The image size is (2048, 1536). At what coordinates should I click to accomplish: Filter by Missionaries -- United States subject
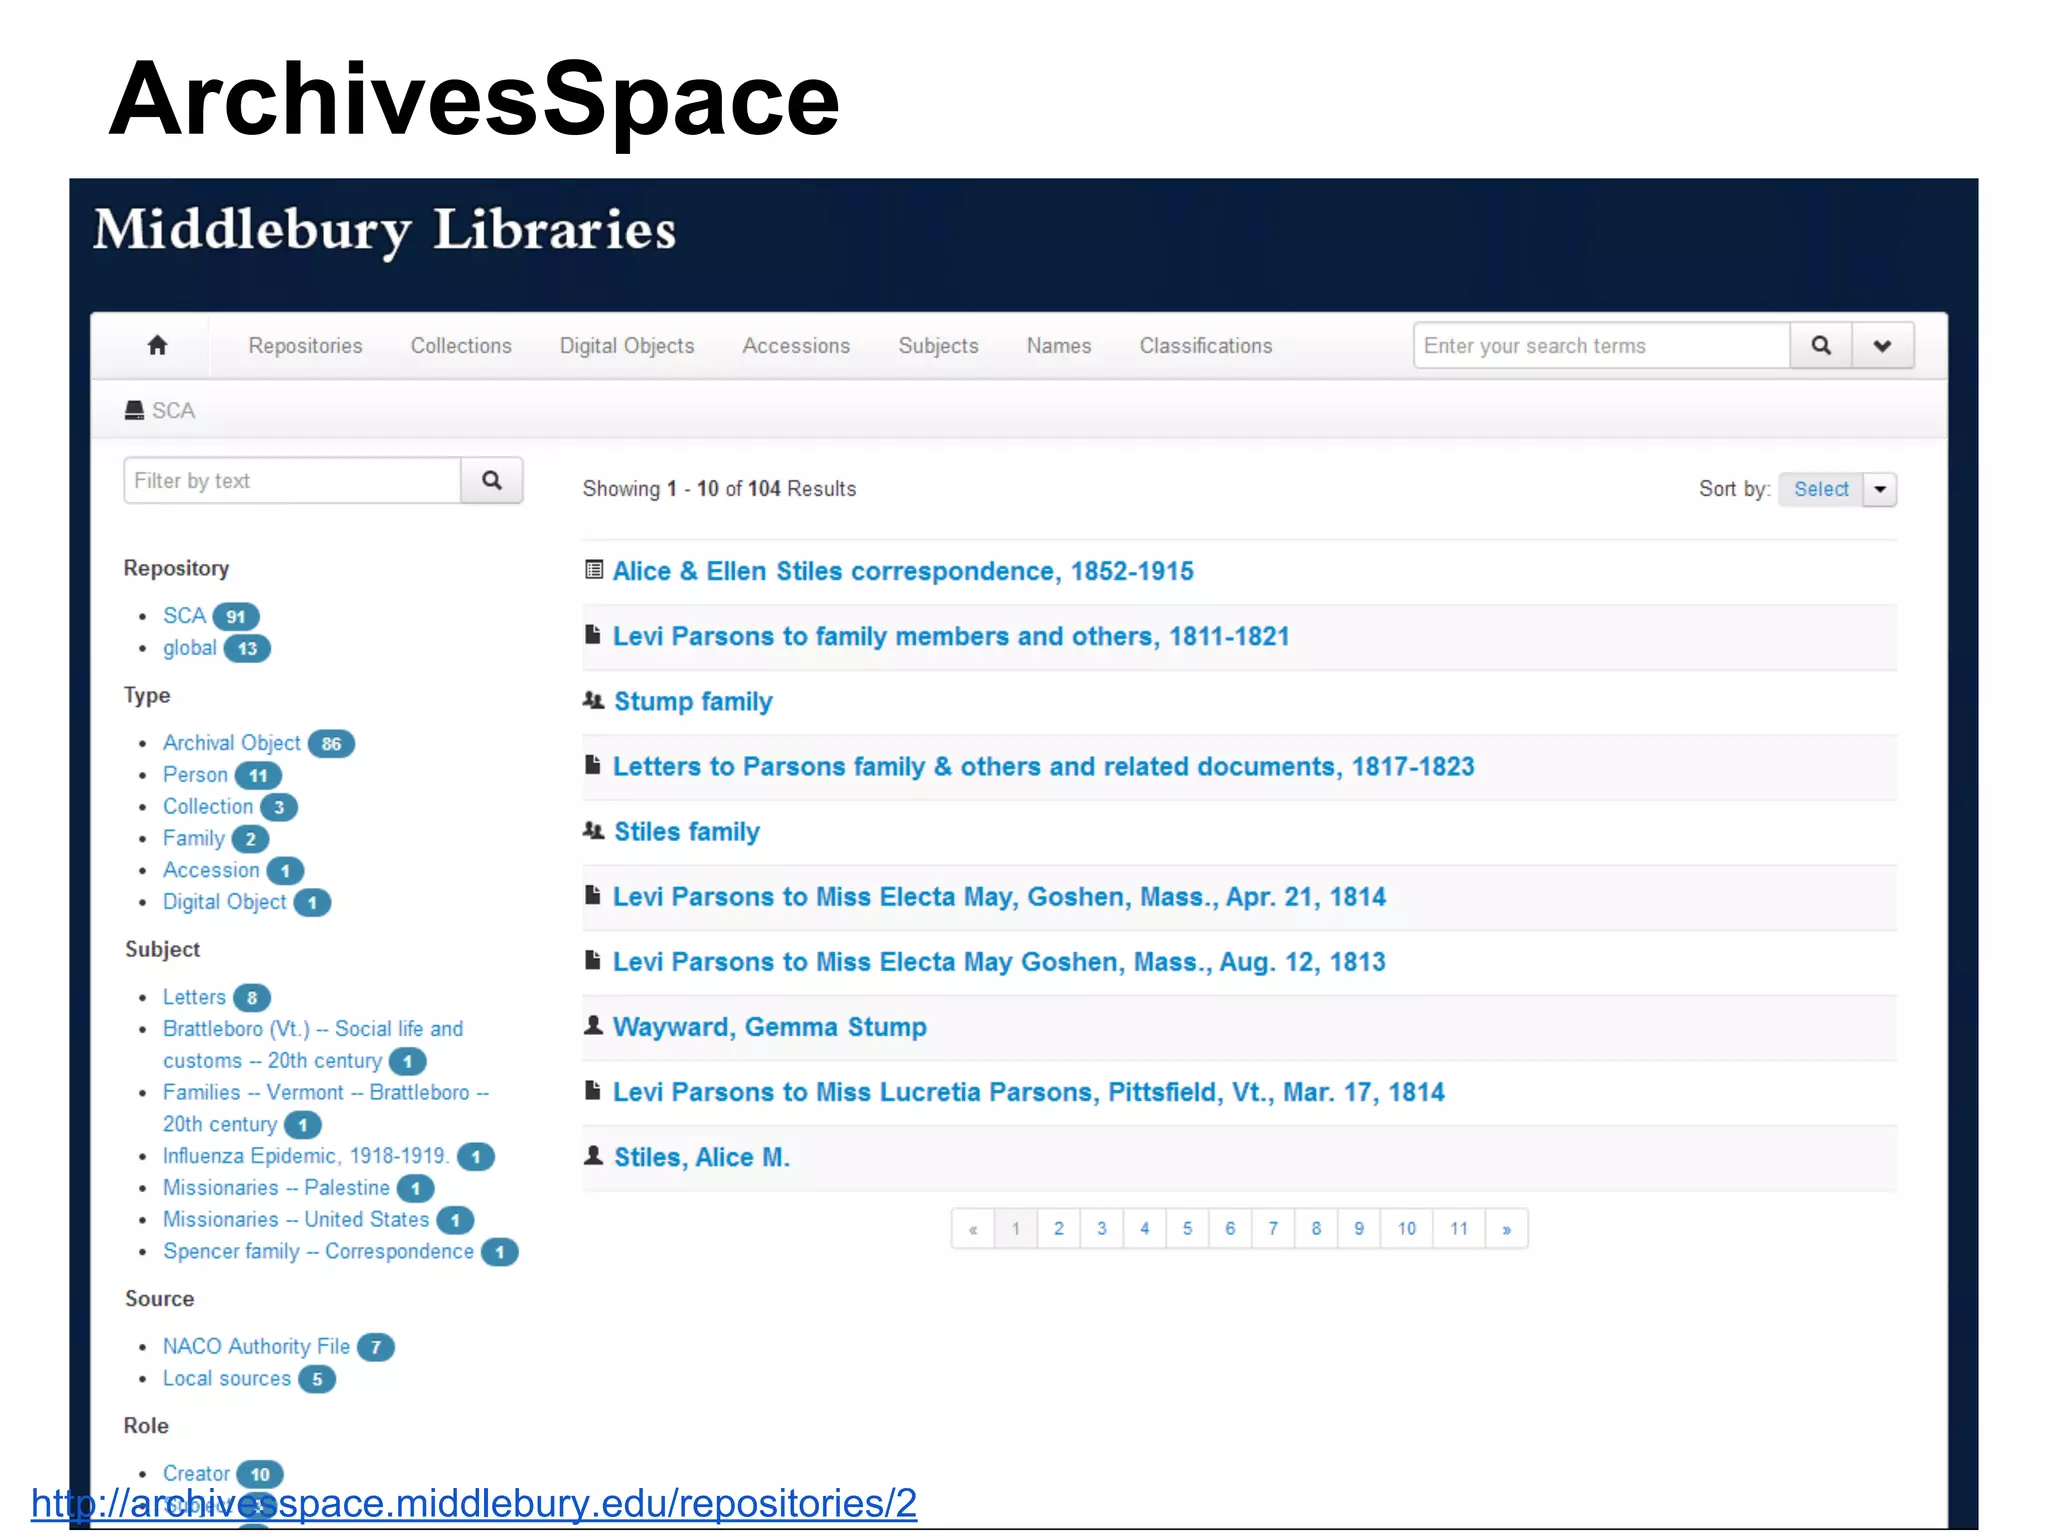[x=296, y=1220]
